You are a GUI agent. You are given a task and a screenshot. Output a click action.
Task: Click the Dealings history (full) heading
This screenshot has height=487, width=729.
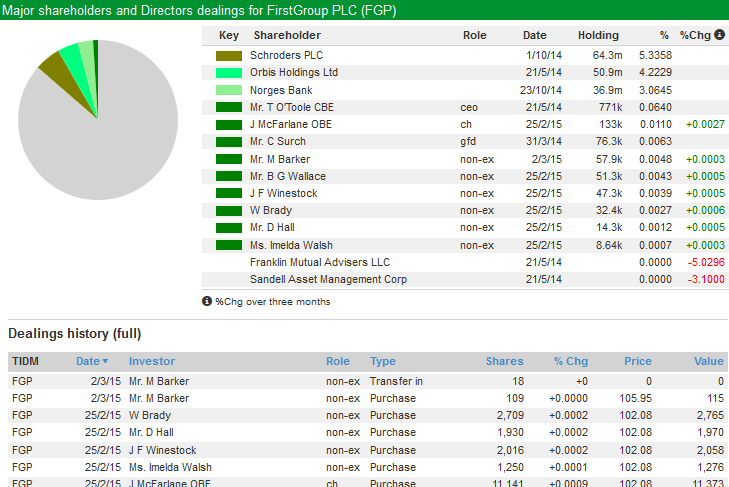click(74, 334)
